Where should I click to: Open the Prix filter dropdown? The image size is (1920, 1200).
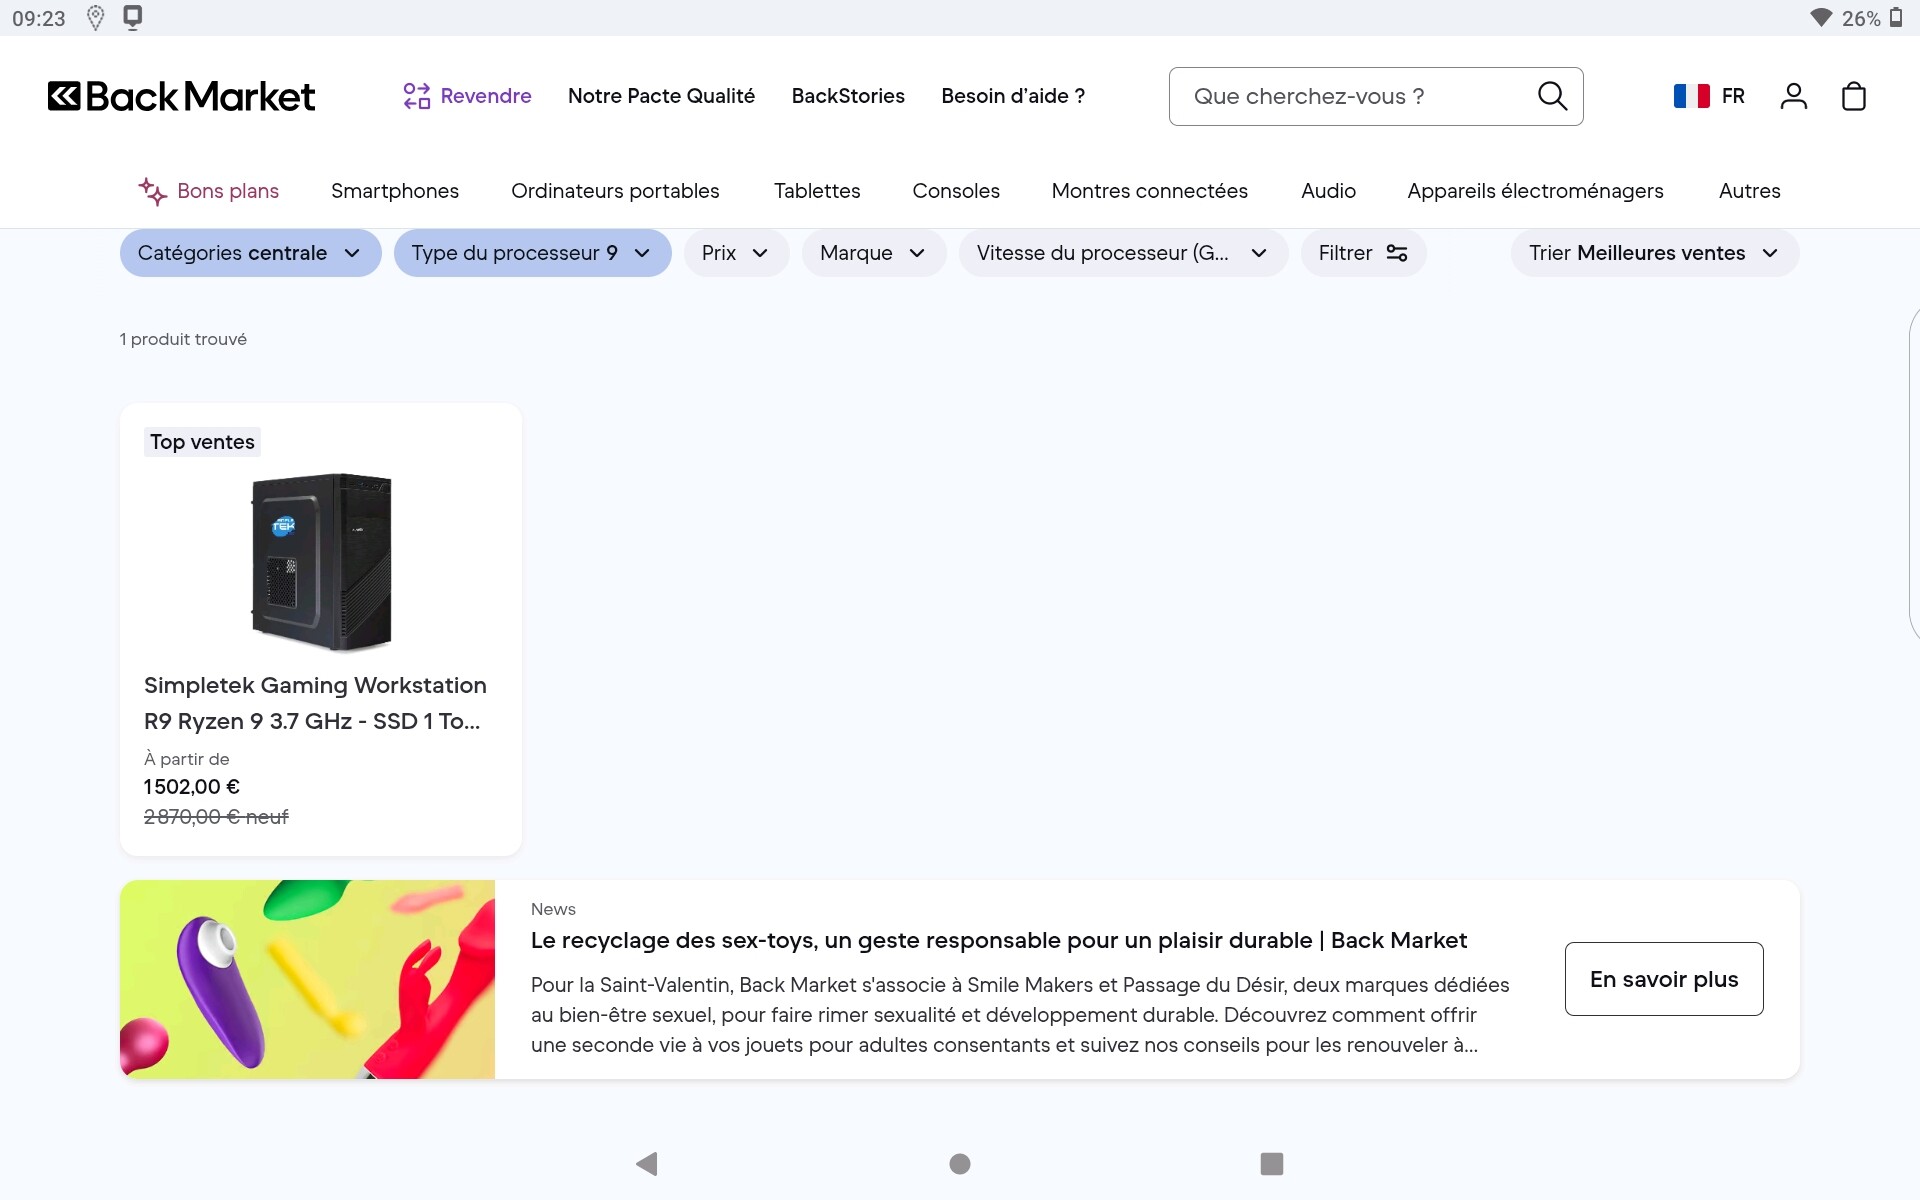coord(736,253)
